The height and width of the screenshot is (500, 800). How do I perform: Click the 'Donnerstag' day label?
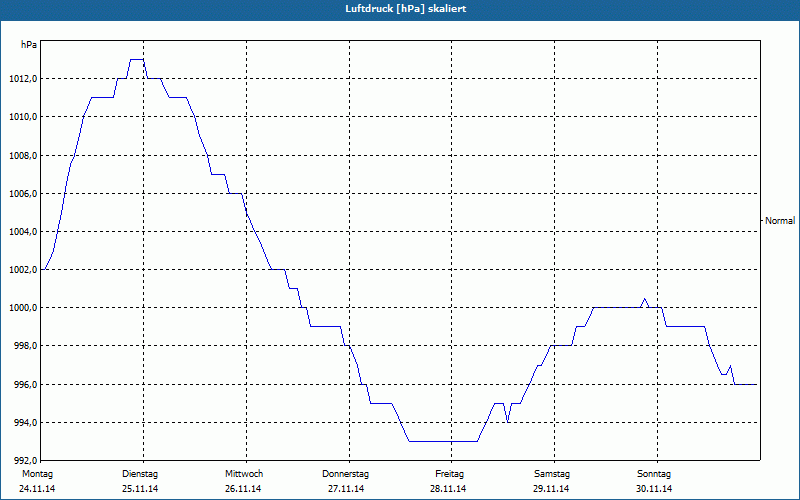(x=345, y=474)
